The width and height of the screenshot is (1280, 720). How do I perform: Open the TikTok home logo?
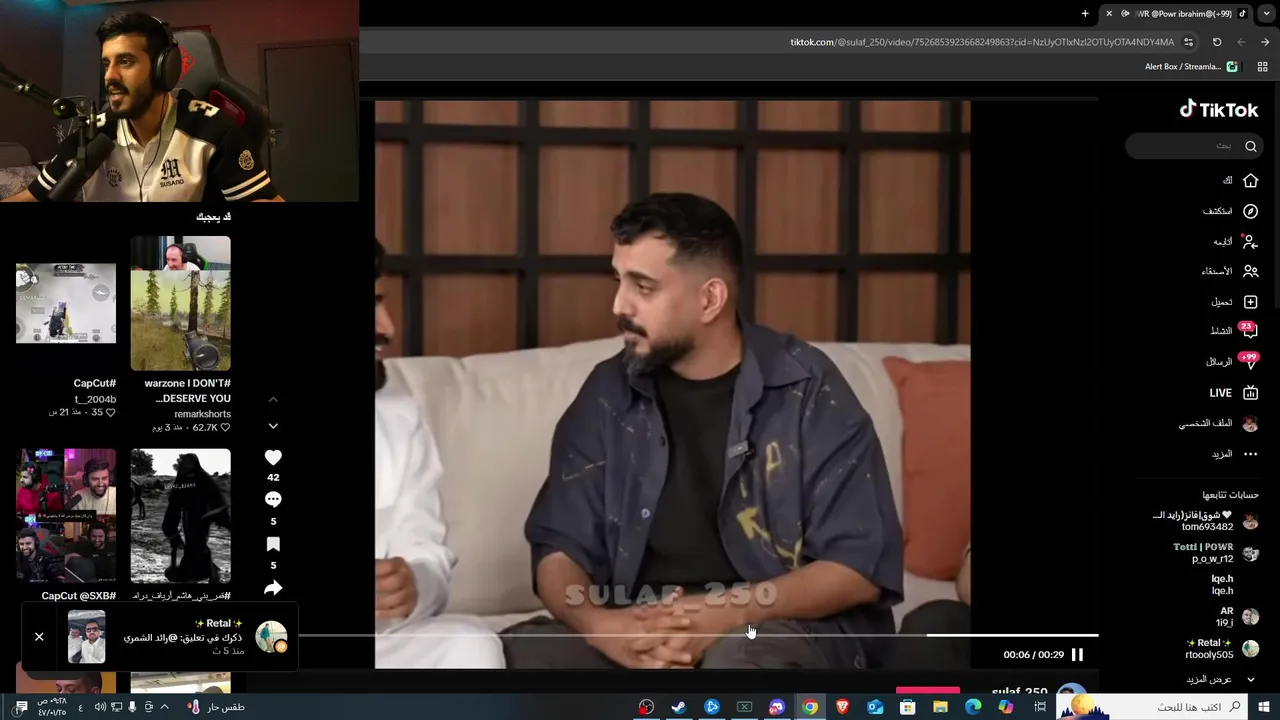1218,110
